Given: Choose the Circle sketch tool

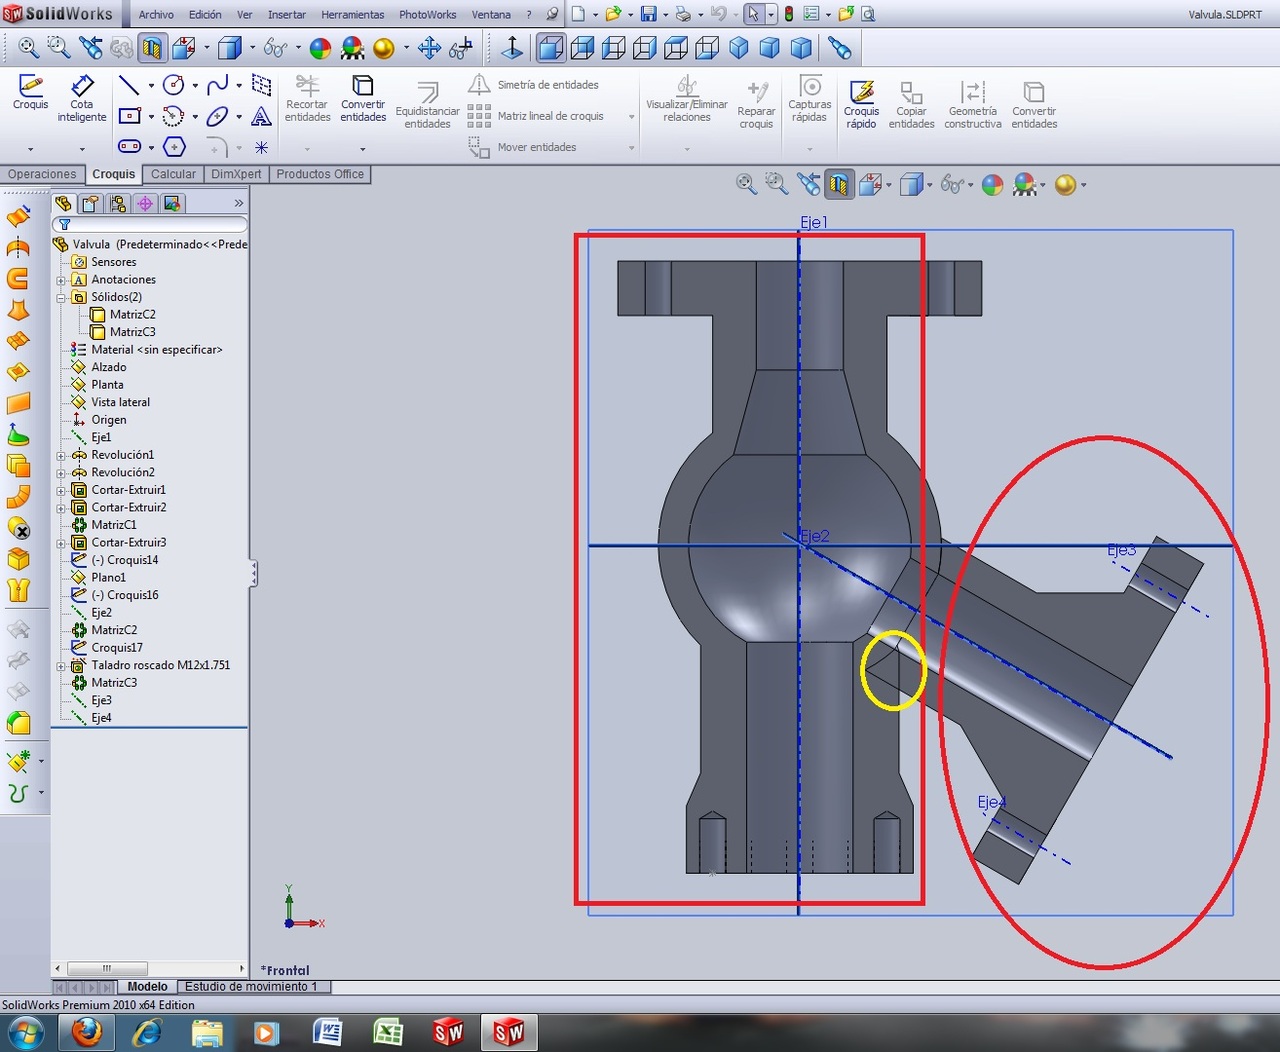Looking at the screenshot, I should tap(173, 84).
